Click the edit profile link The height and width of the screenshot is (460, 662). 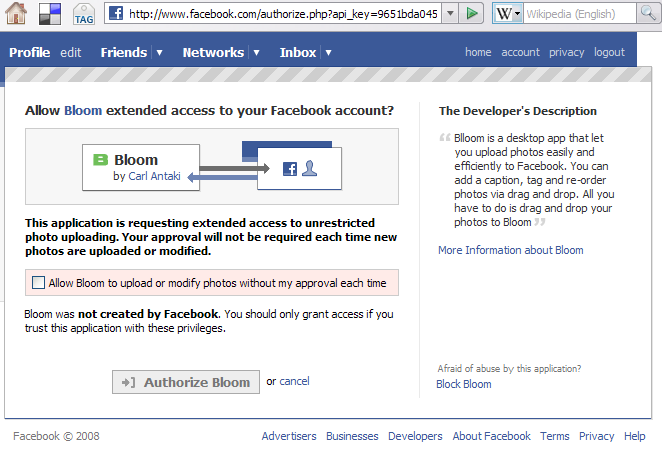(x=71, y=52)
